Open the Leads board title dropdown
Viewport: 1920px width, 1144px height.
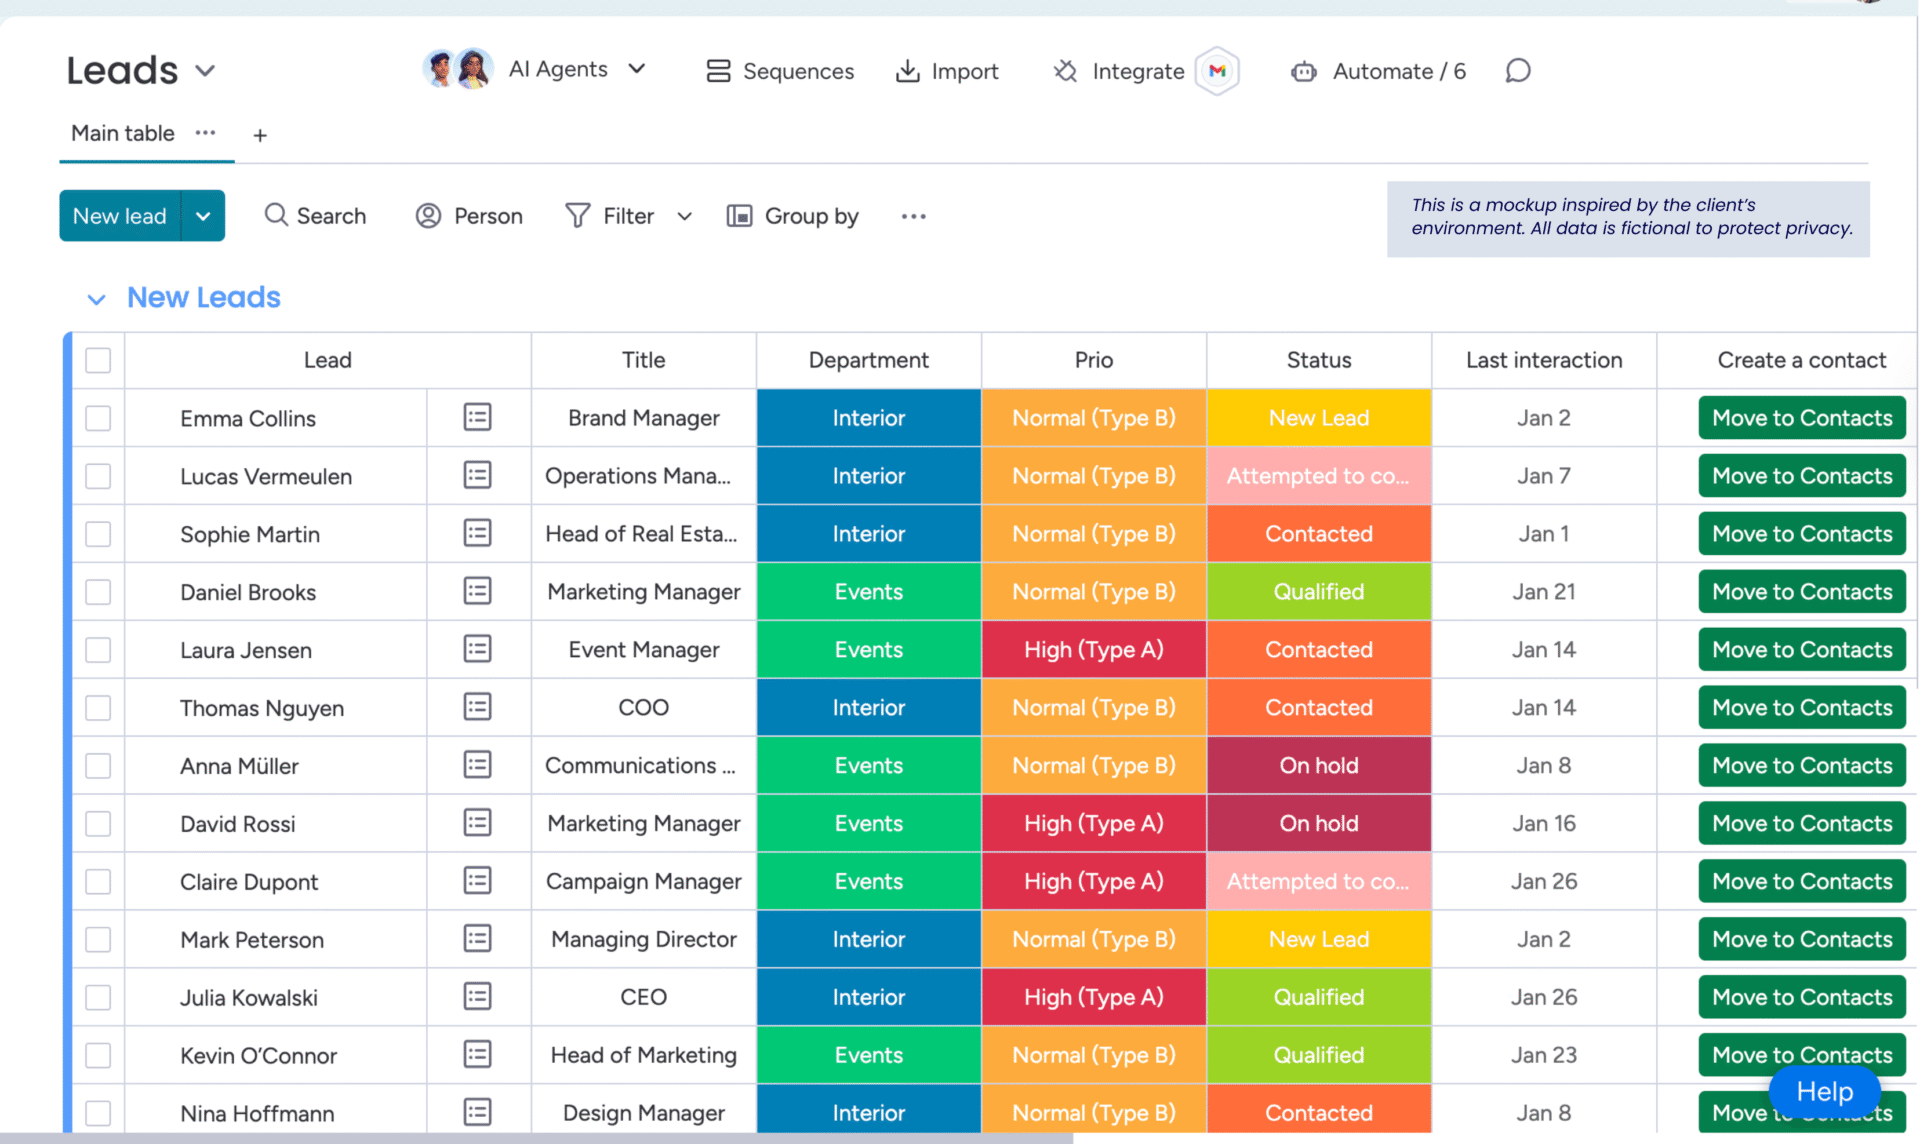(205, 71)
